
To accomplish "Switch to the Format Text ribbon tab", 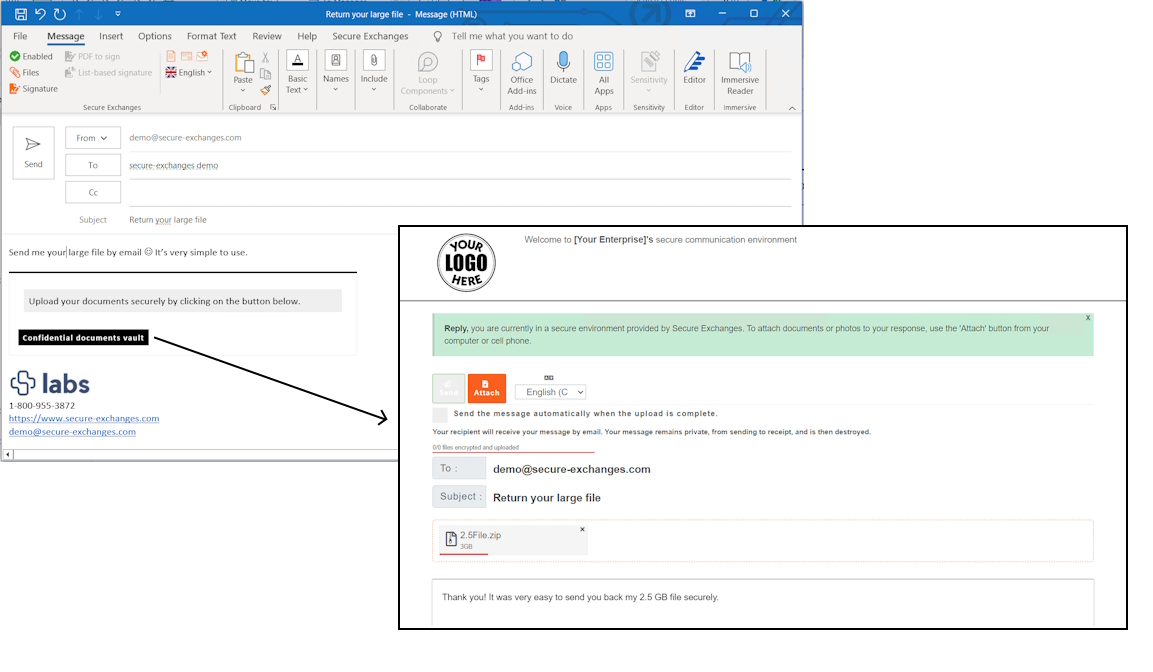I will [x=211, y=35].
